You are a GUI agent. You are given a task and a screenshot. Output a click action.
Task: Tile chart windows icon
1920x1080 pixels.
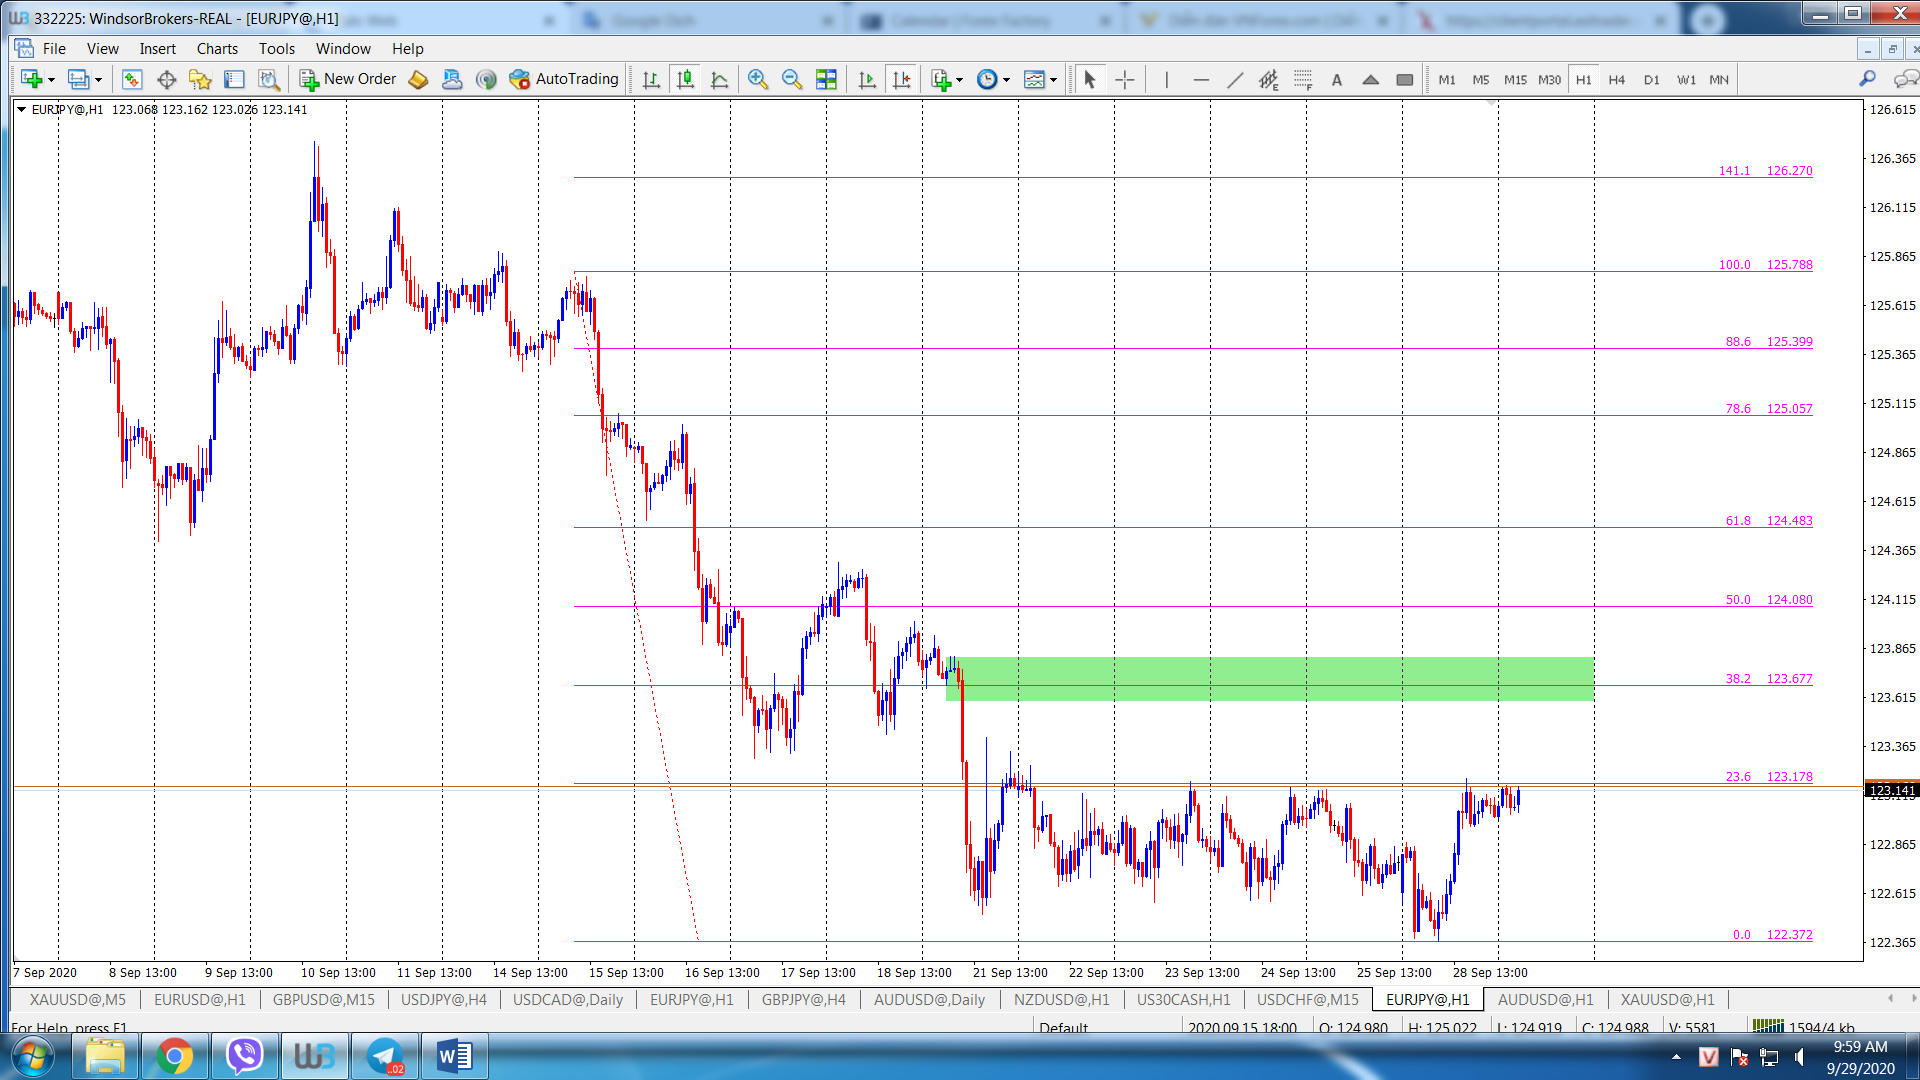826,79
